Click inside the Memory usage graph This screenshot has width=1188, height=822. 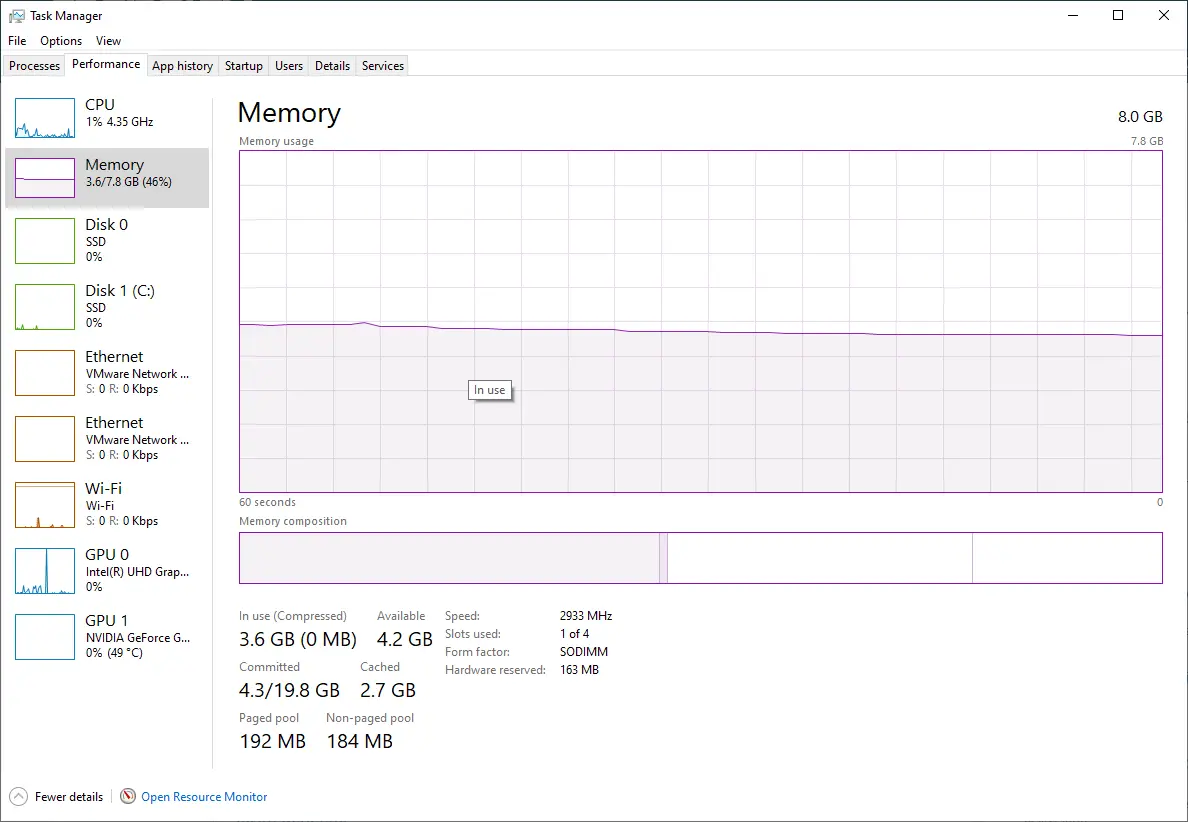pos(700,321)
